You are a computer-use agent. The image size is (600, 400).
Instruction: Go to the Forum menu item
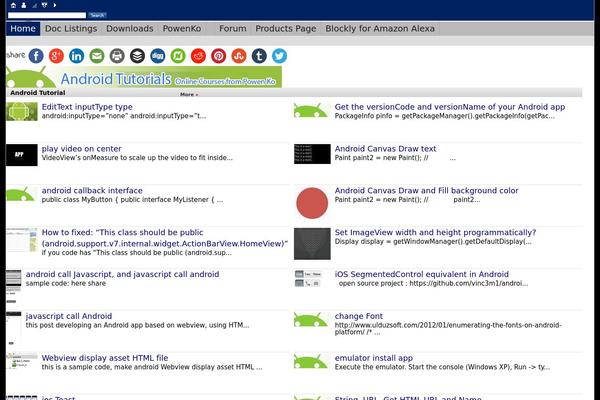click(x=233, y=29)
